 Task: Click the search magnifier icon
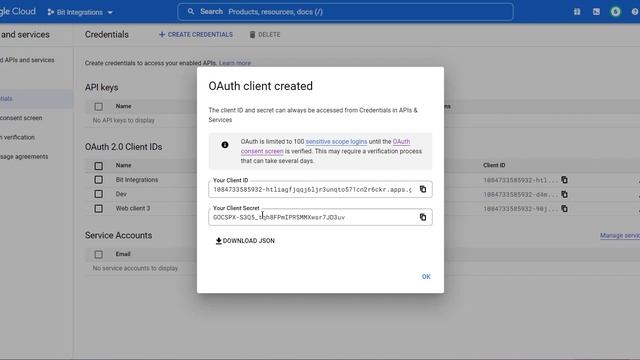(191, 11)
